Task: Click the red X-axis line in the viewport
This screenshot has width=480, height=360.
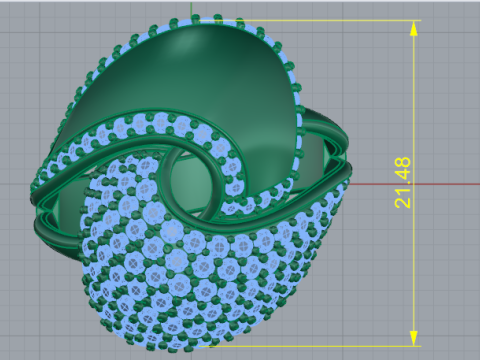Action: 414,184
